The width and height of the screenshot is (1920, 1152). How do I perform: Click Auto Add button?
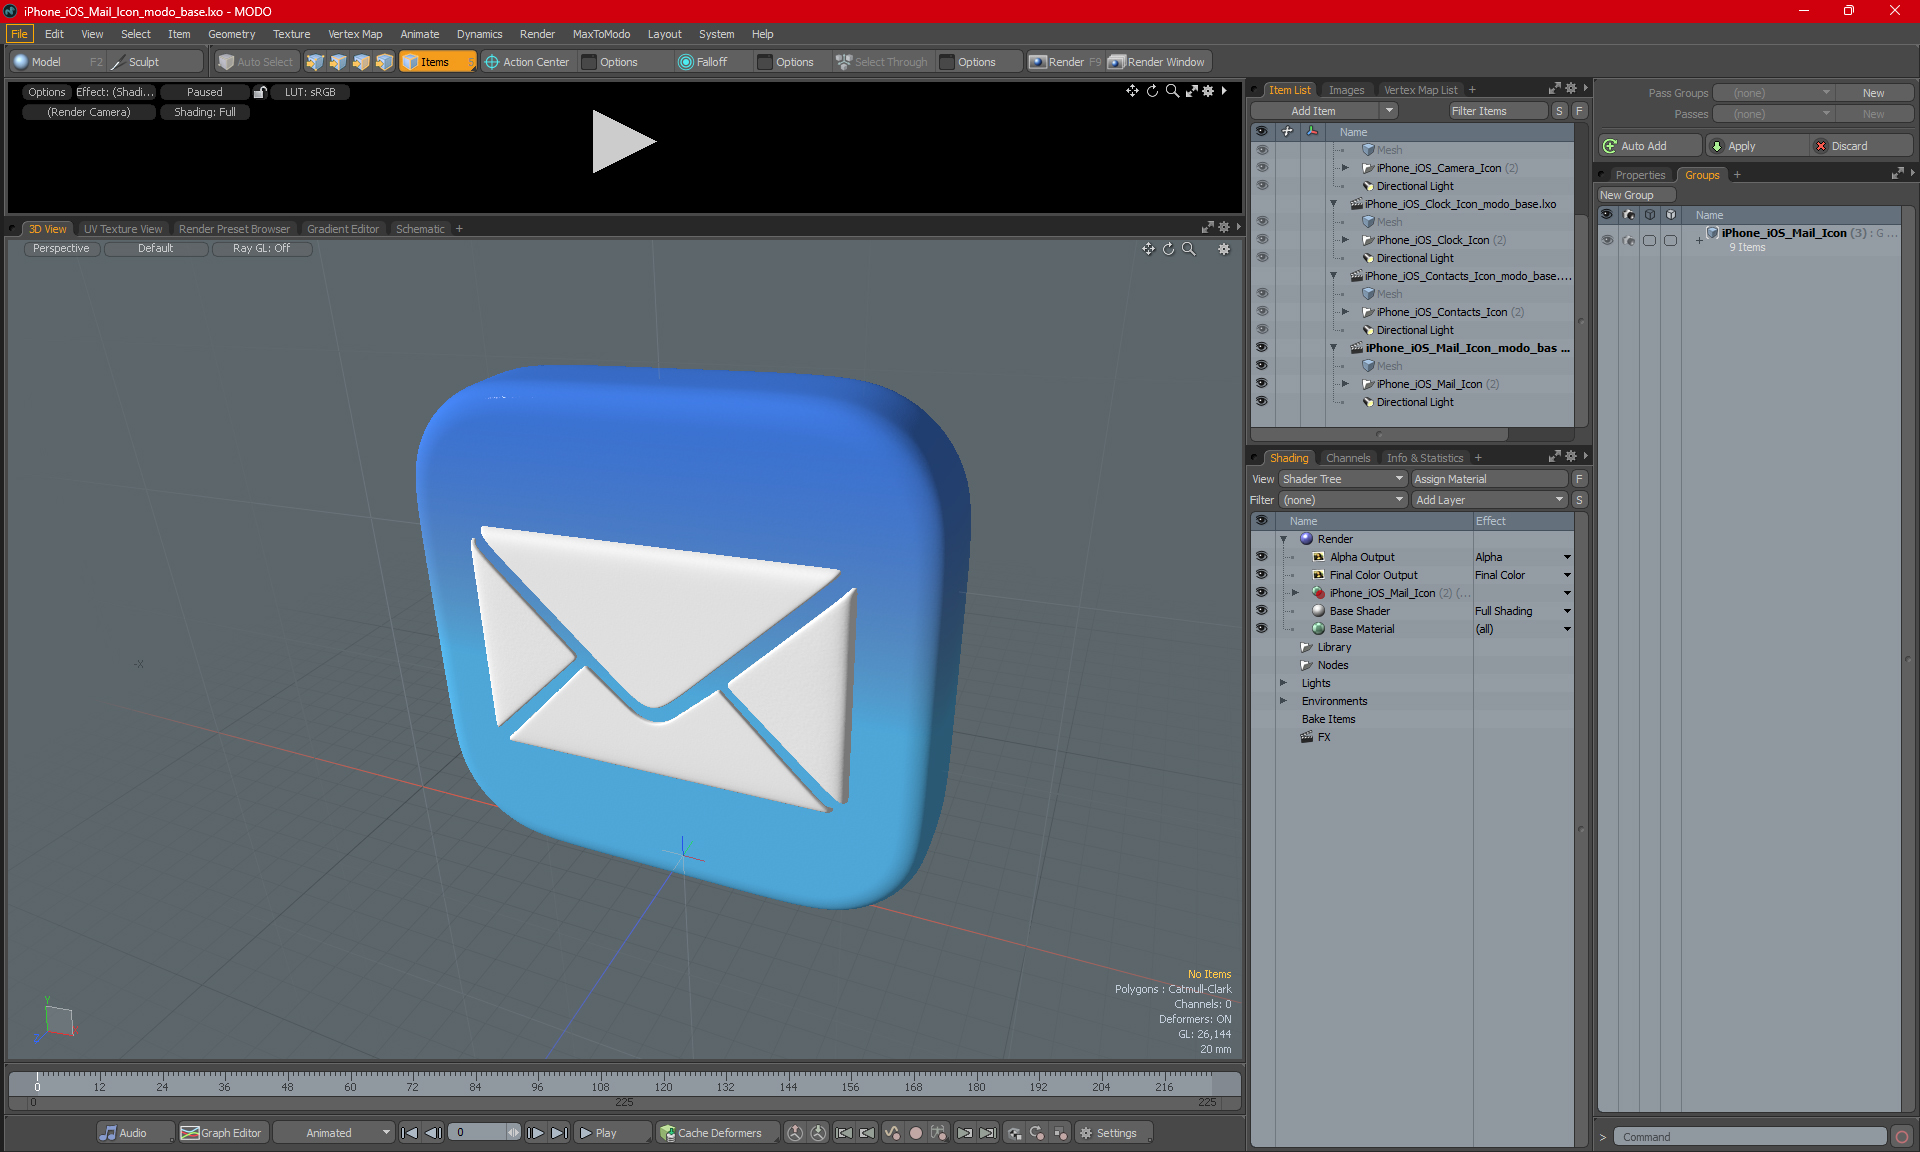pyautogui.click(x=1649, y=146)
